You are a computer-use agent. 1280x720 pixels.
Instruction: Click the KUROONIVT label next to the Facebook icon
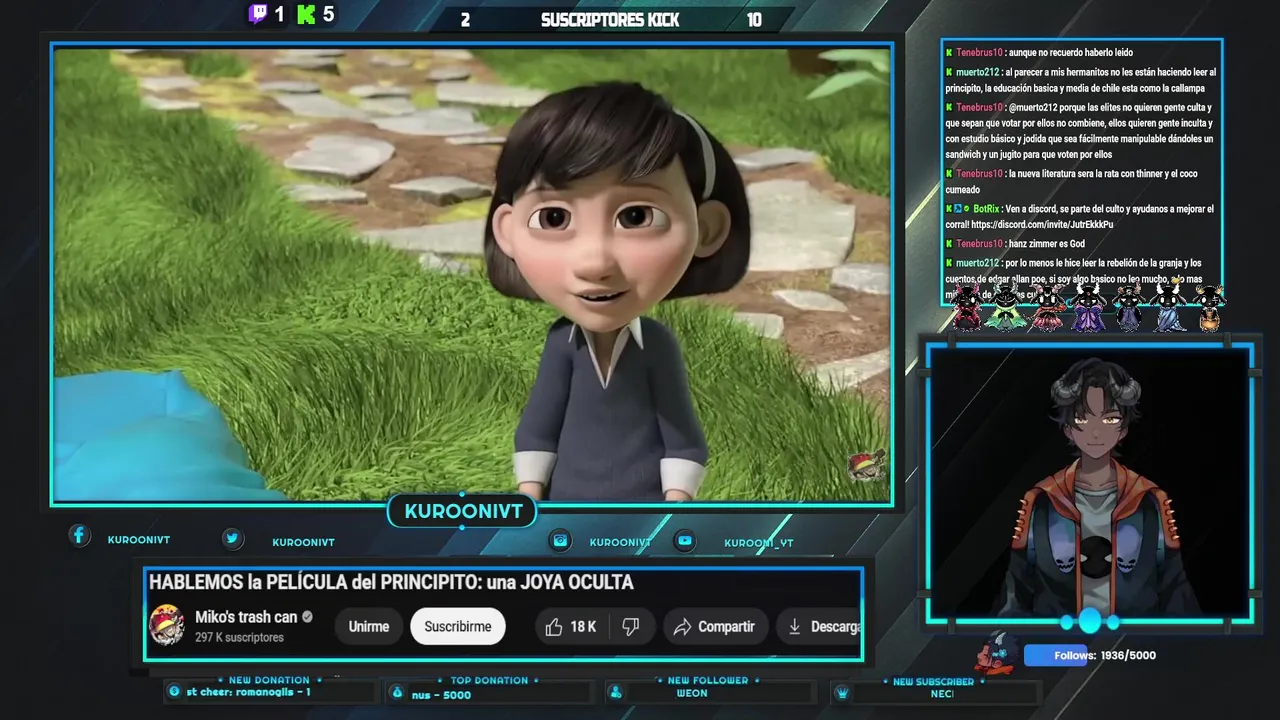click(139, 540)
